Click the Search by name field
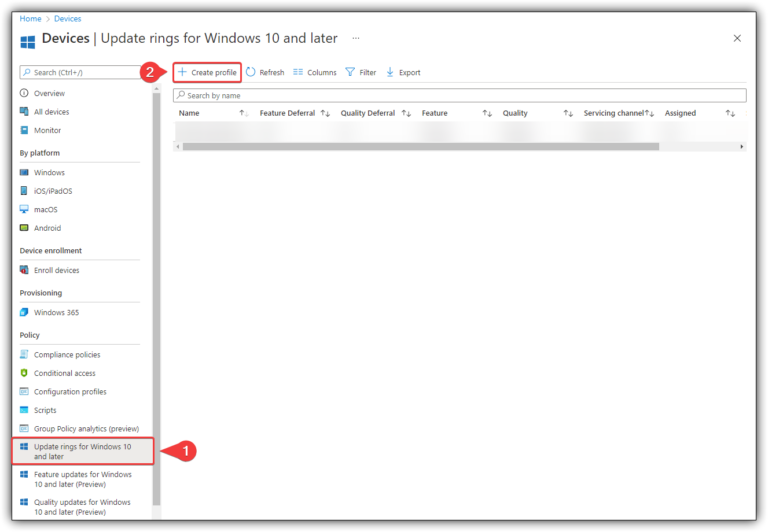The image size is (768, 532). point(460,95)
